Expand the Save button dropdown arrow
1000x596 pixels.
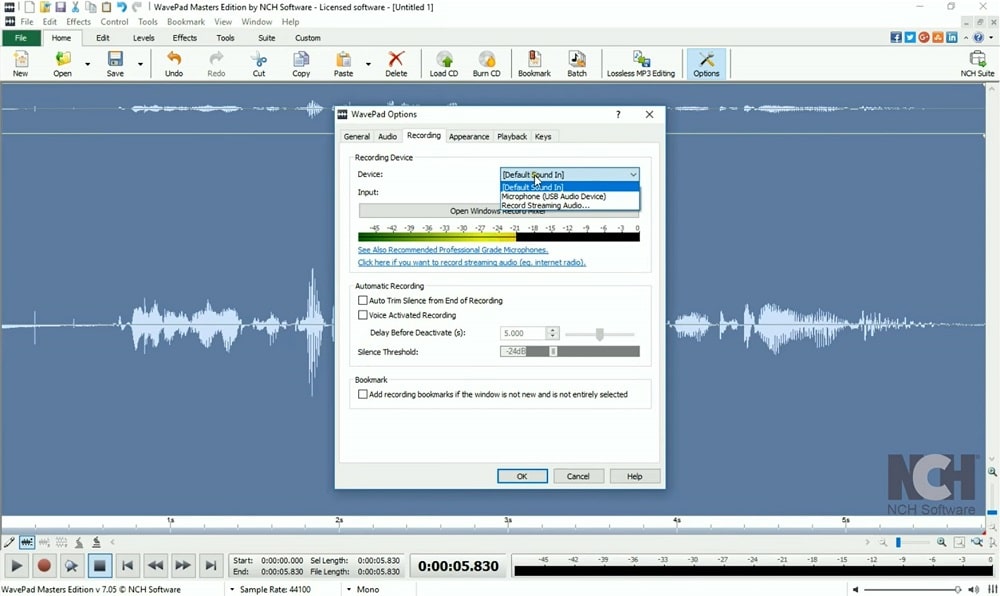point(140,64)
